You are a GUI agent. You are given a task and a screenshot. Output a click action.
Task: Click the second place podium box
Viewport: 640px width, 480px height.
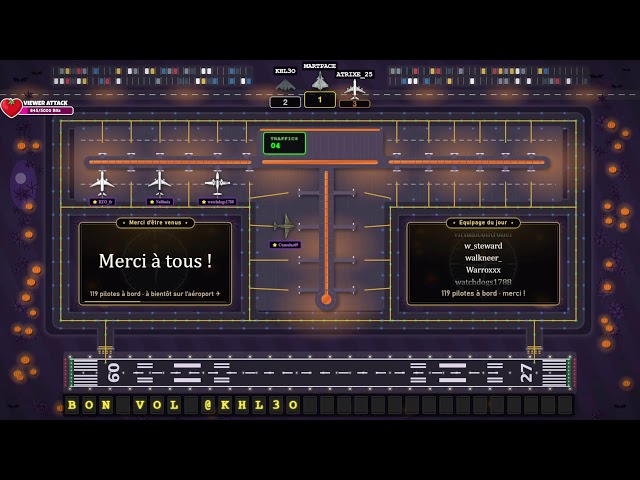(285, 102)
